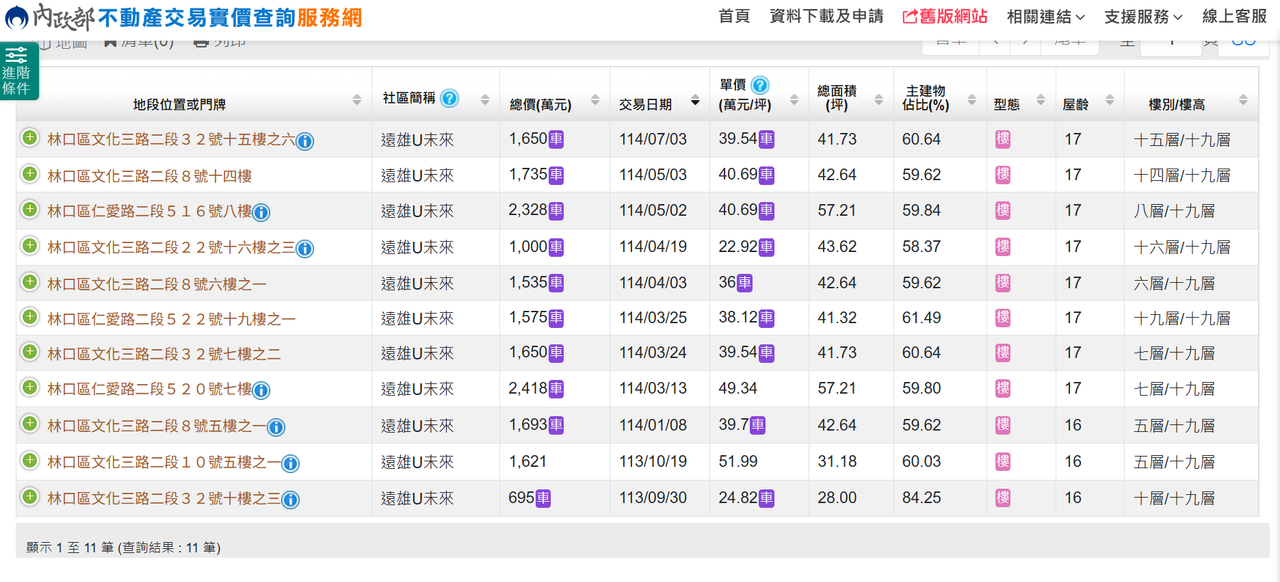Screen dimensions: 1280x582
Task: Click info icon beside 文化三路二段32號十樓之三
Action: click(x=290, y=499)
